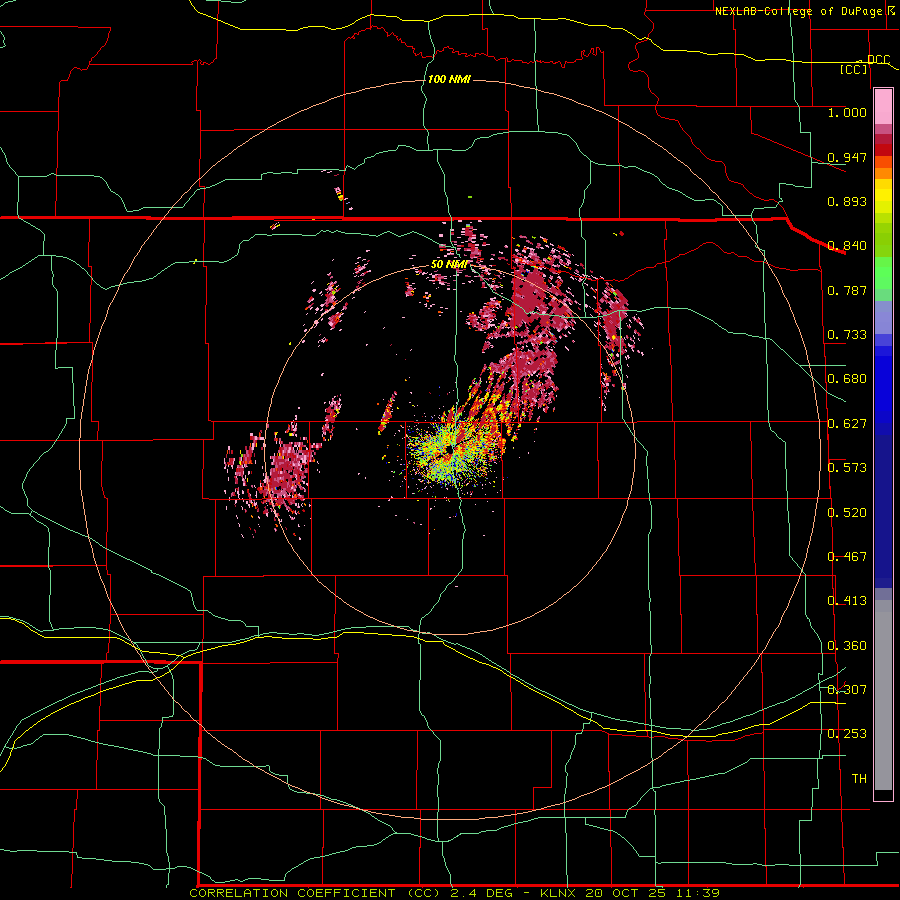Image resolution: width=900 pixels, height=900 pixels.
Task: Click the 0.680 scale value
Action: tap(847, 379)
